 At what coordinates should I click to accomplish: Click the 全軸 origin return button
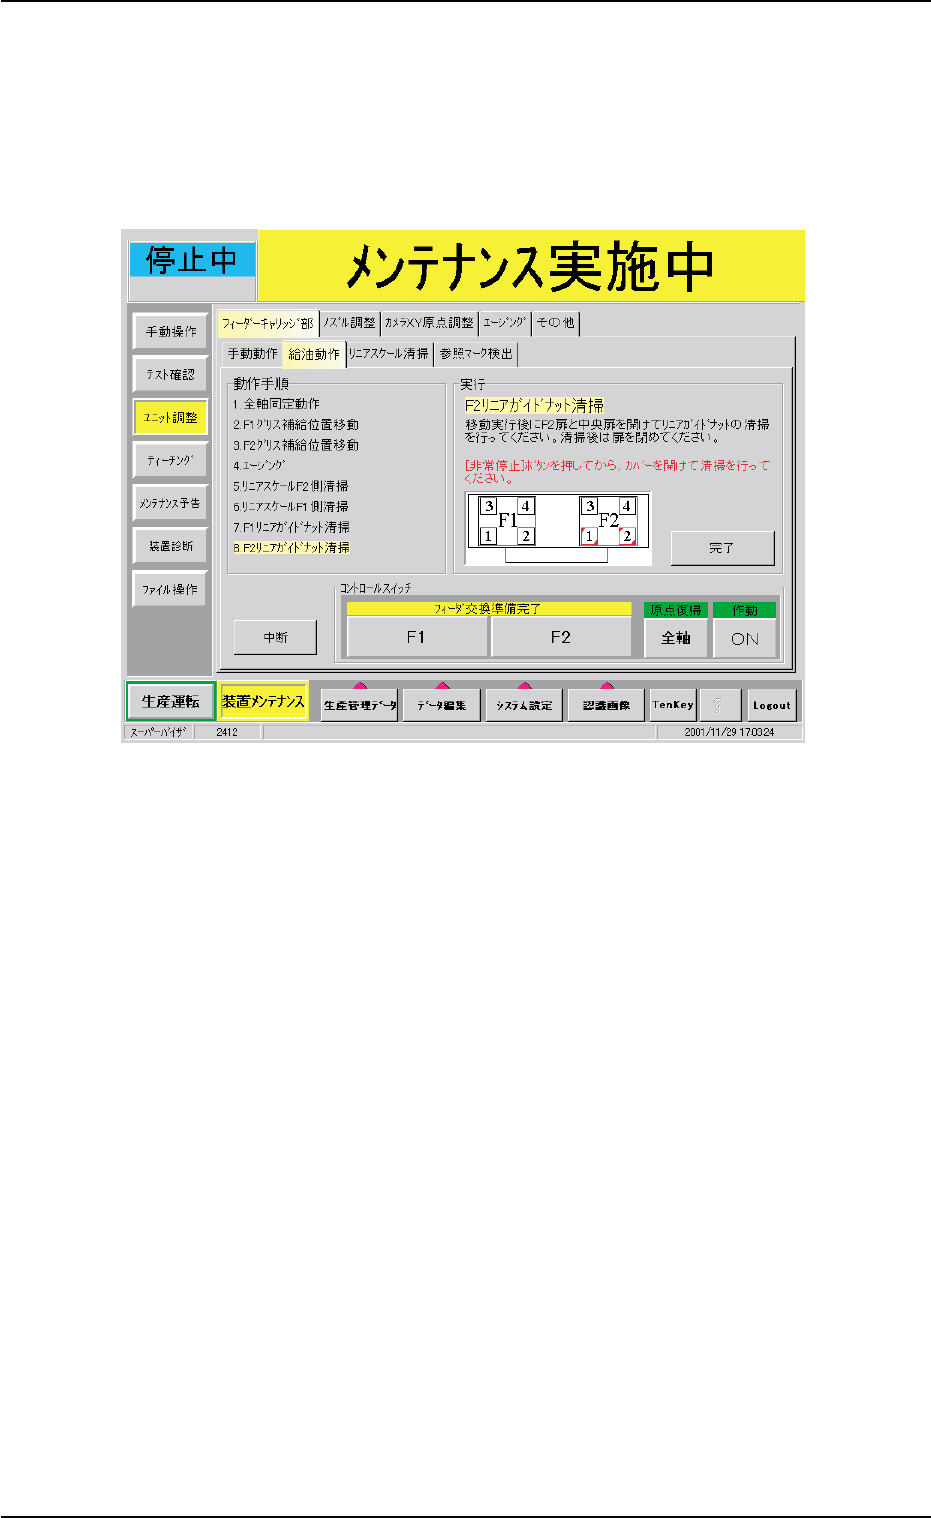(676, 638)
